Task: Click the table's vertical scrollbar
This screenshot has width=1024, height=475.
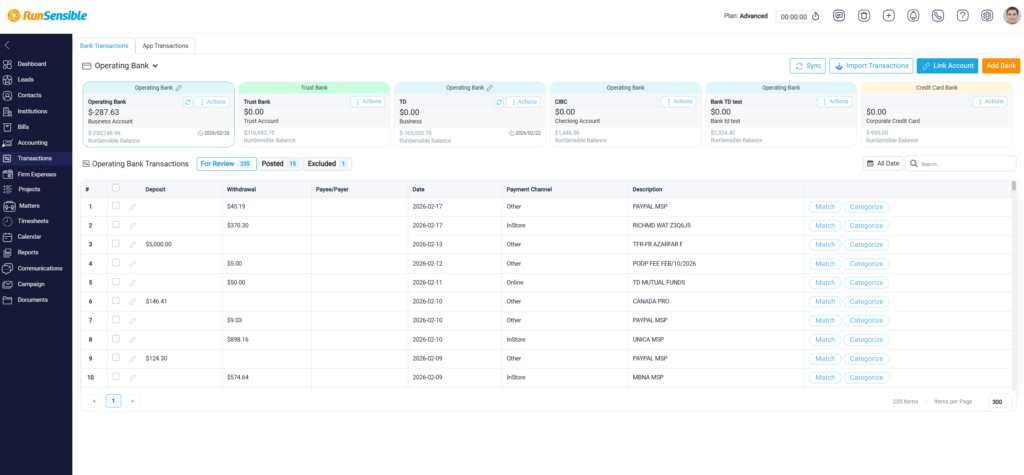Action: (1014, 186)
